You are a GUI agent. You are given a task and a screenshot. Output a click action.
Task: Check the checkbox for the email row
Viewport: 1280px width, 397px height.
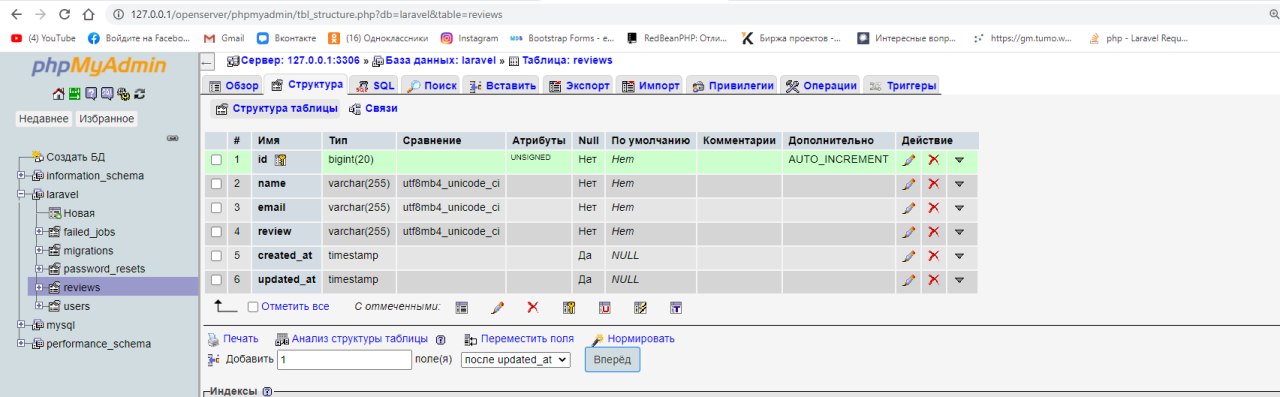(215, 208)
